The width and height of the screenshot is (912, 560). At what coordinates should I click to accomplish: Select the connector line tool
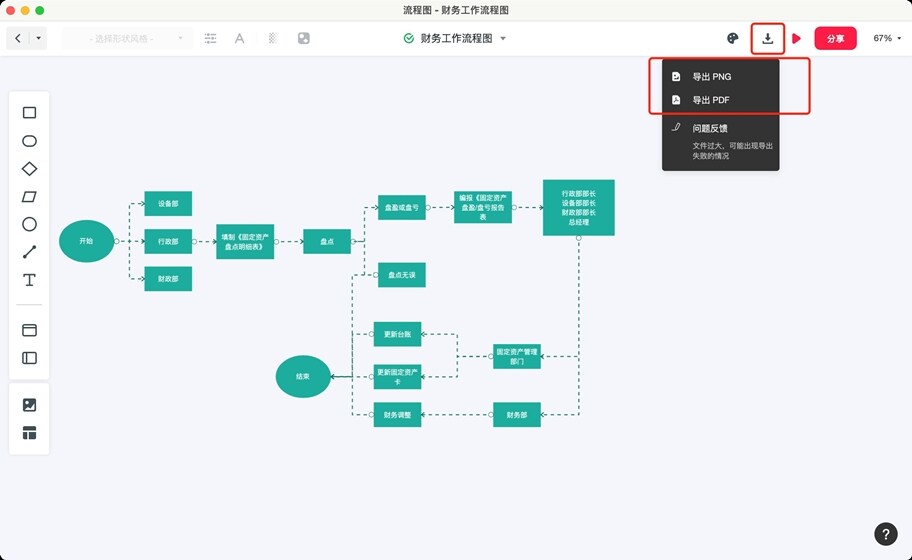29,252
